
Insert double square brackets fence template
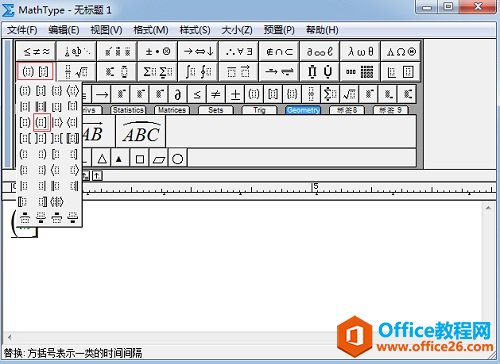[73, 138]
